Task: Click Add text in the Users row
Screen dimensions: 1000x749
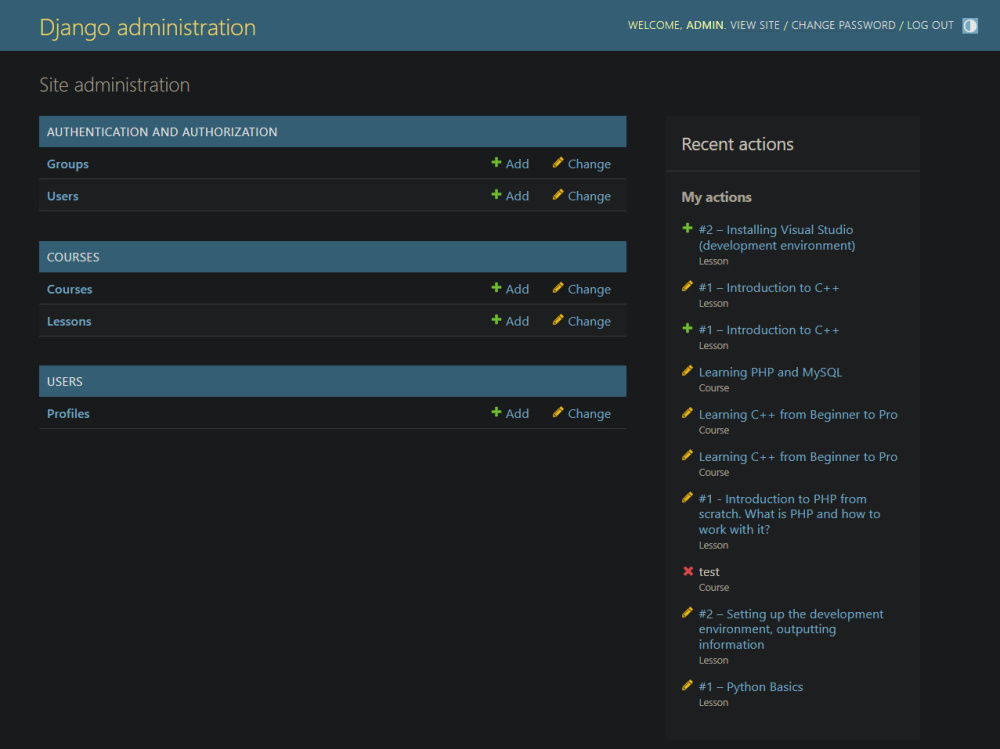Action: coord(517,196)
